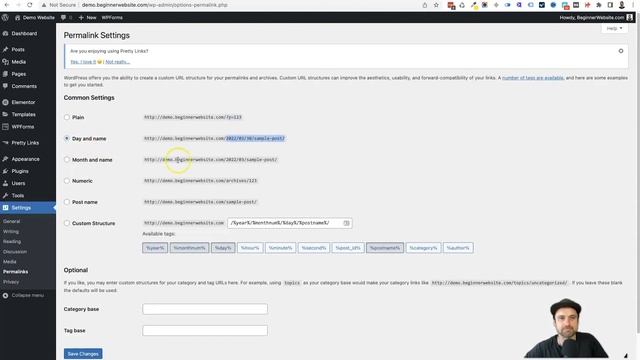
Task: Click the Custom Structure text field
Action: click(x=289, y=223)
